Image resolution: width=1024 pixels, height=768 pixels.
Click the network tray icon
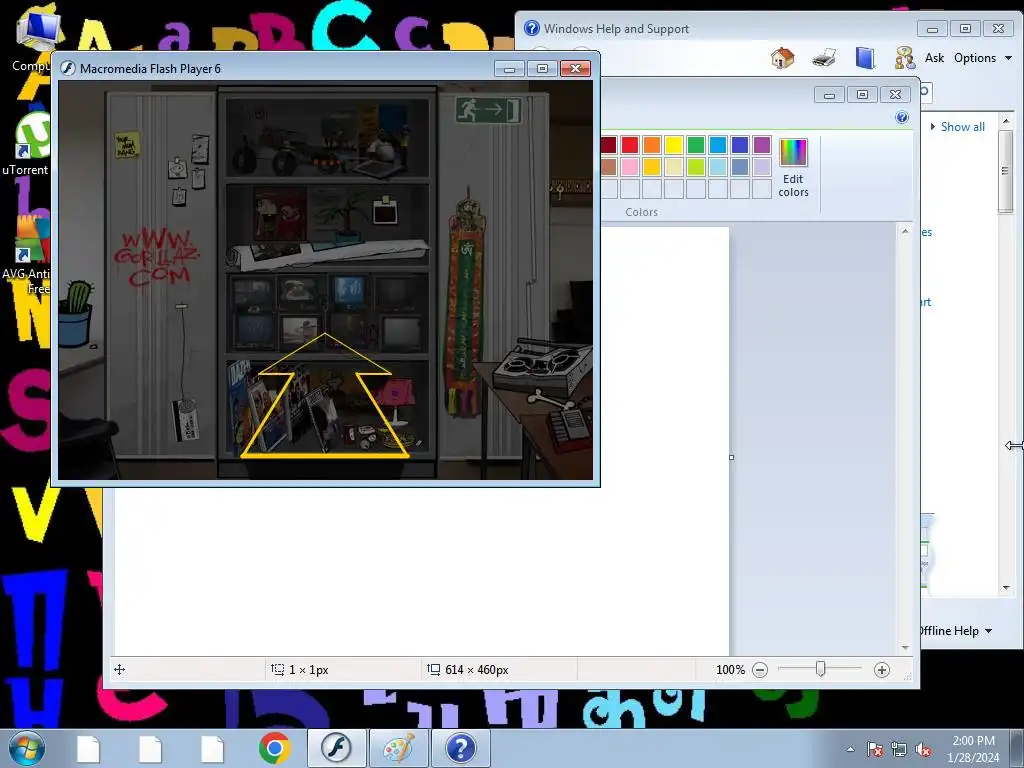coord(899,749)
